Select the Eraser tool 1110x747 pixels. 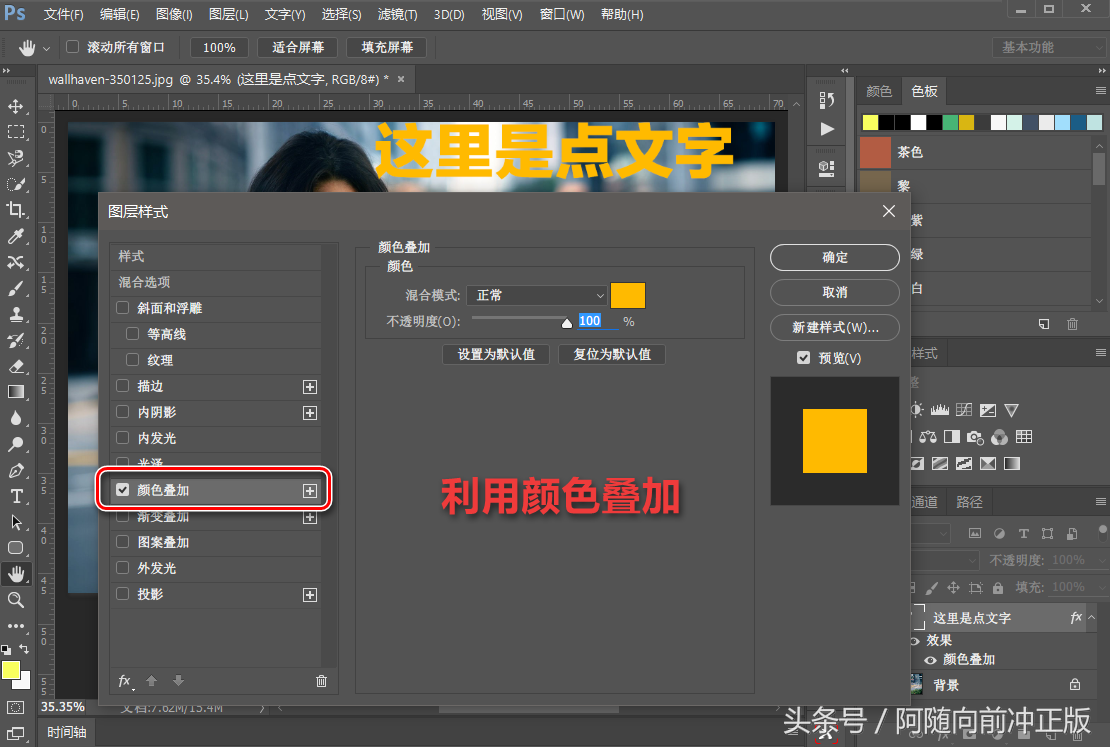[16, 367]
